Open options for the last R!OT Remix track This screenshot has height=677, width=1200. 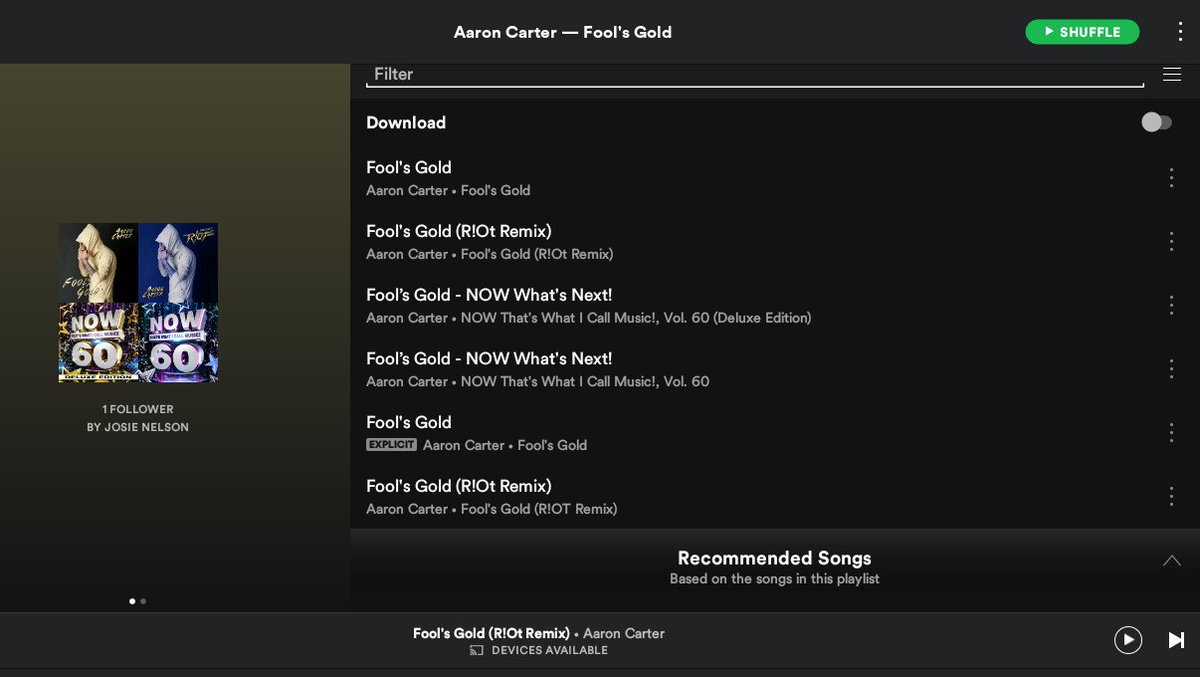point(1171,496)
